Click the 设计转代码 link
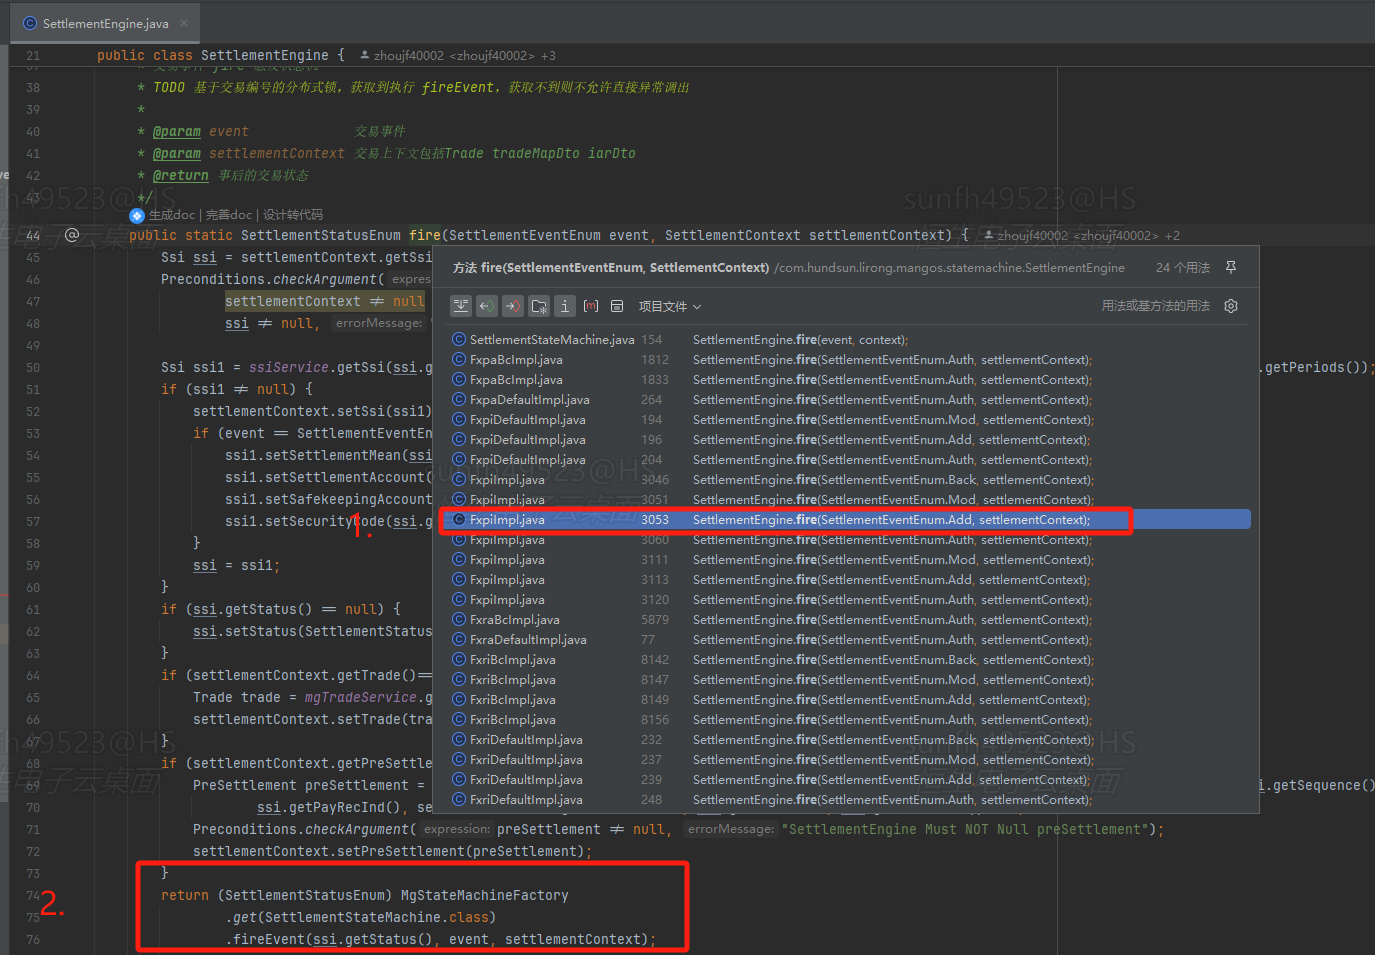 click(x=293, y=215)
